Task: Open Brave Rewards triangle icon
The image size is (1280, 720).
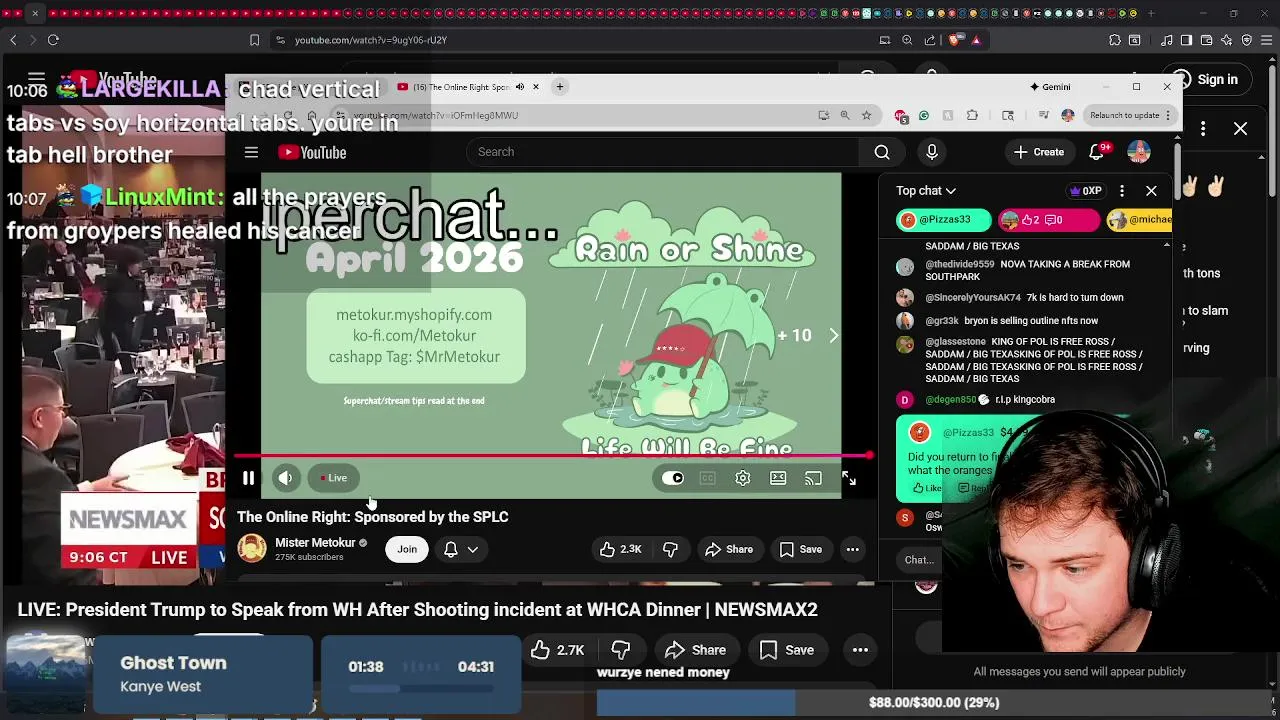Action: point(976,40)
